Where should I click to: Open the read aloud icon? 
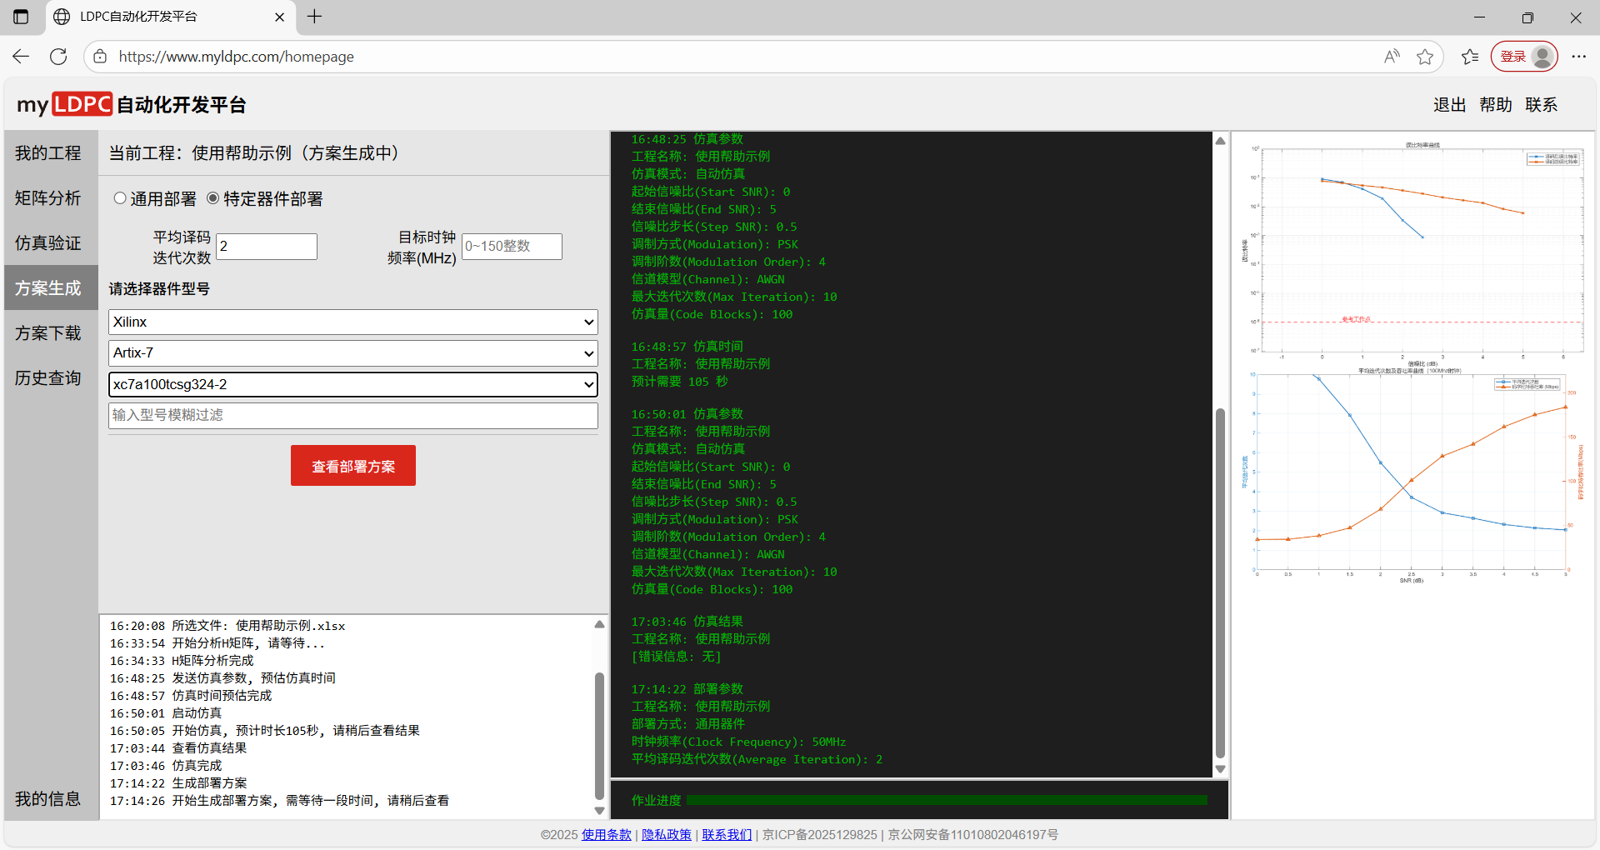[x=1392, y=57]
